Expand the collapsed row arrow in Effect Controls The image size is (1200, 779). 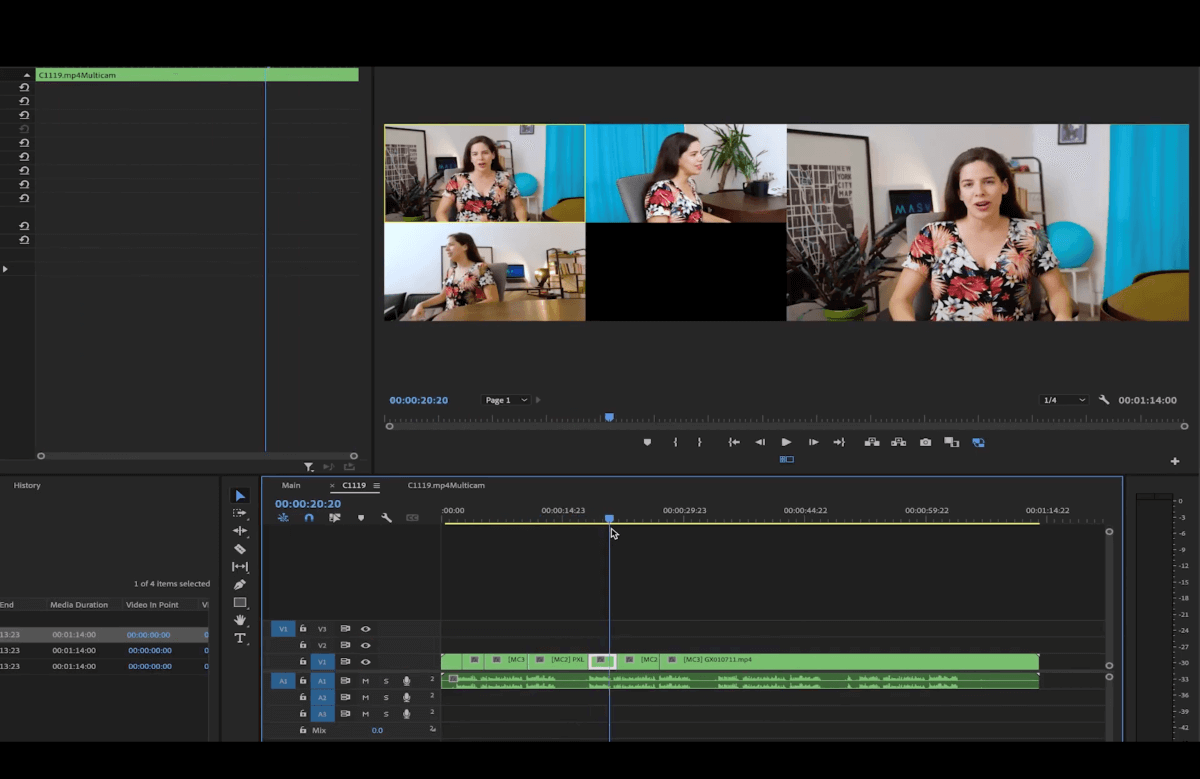tap(5, 269)
